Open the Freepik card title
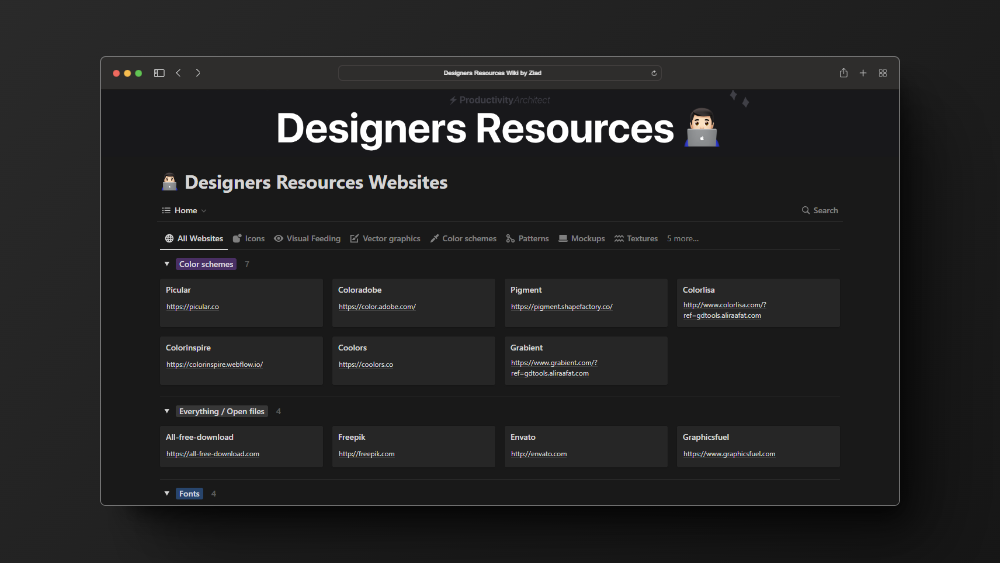 (351, 437)
